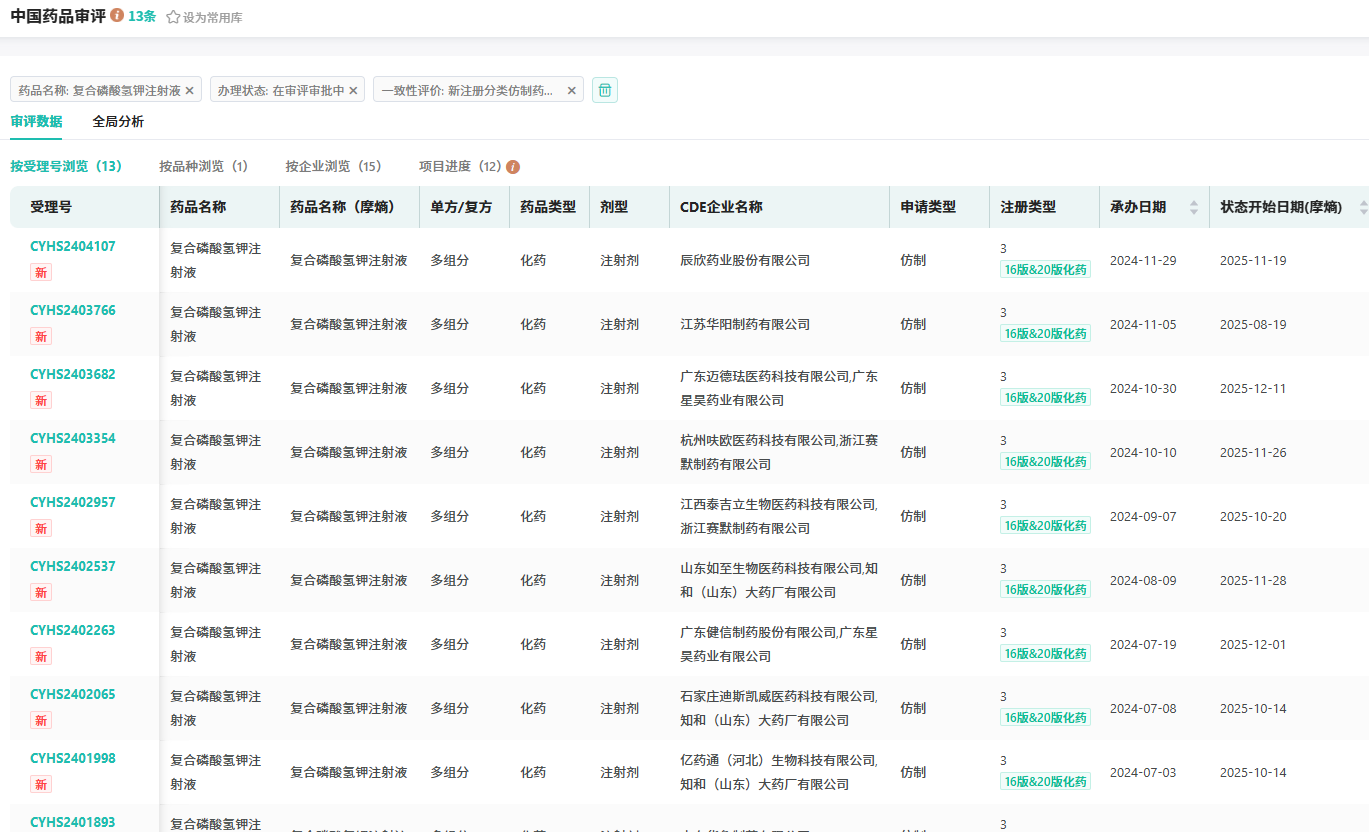Select the 审评数据 tab

pos(36,122)
